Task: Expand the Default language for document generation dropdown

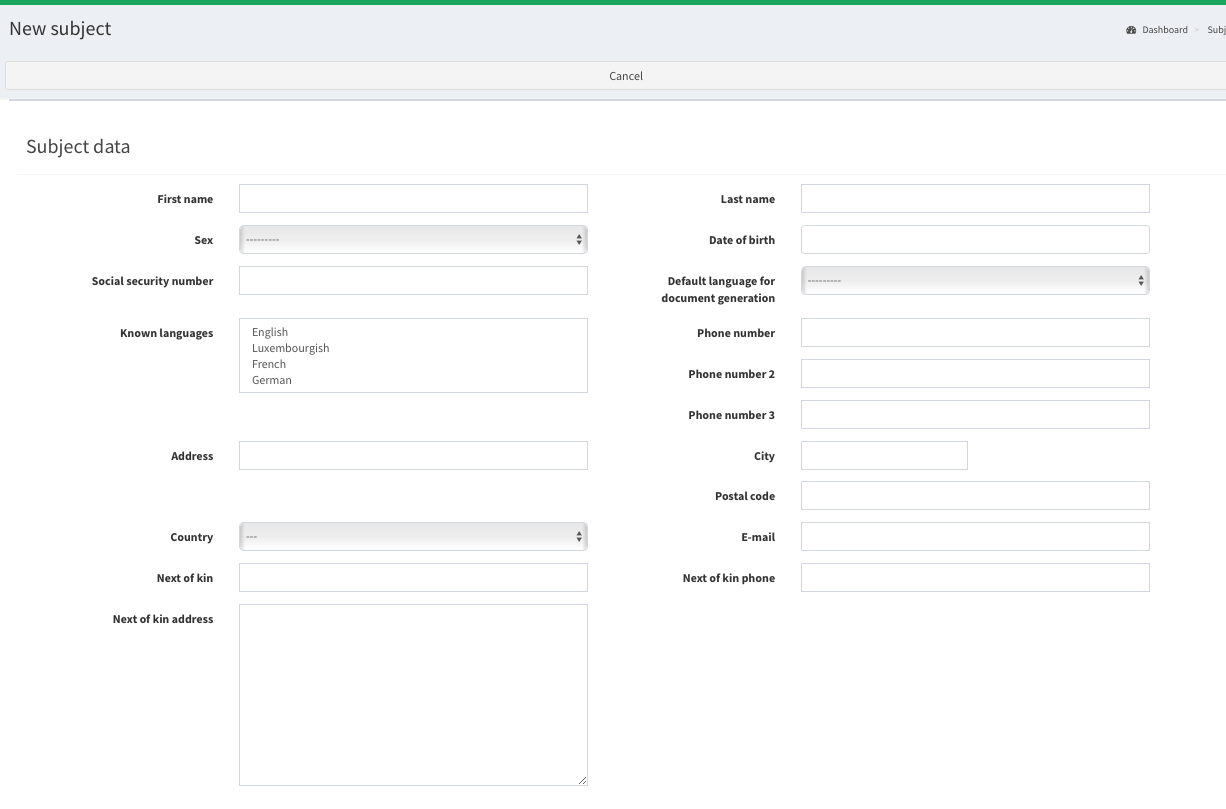Action: tap(974, 281)
